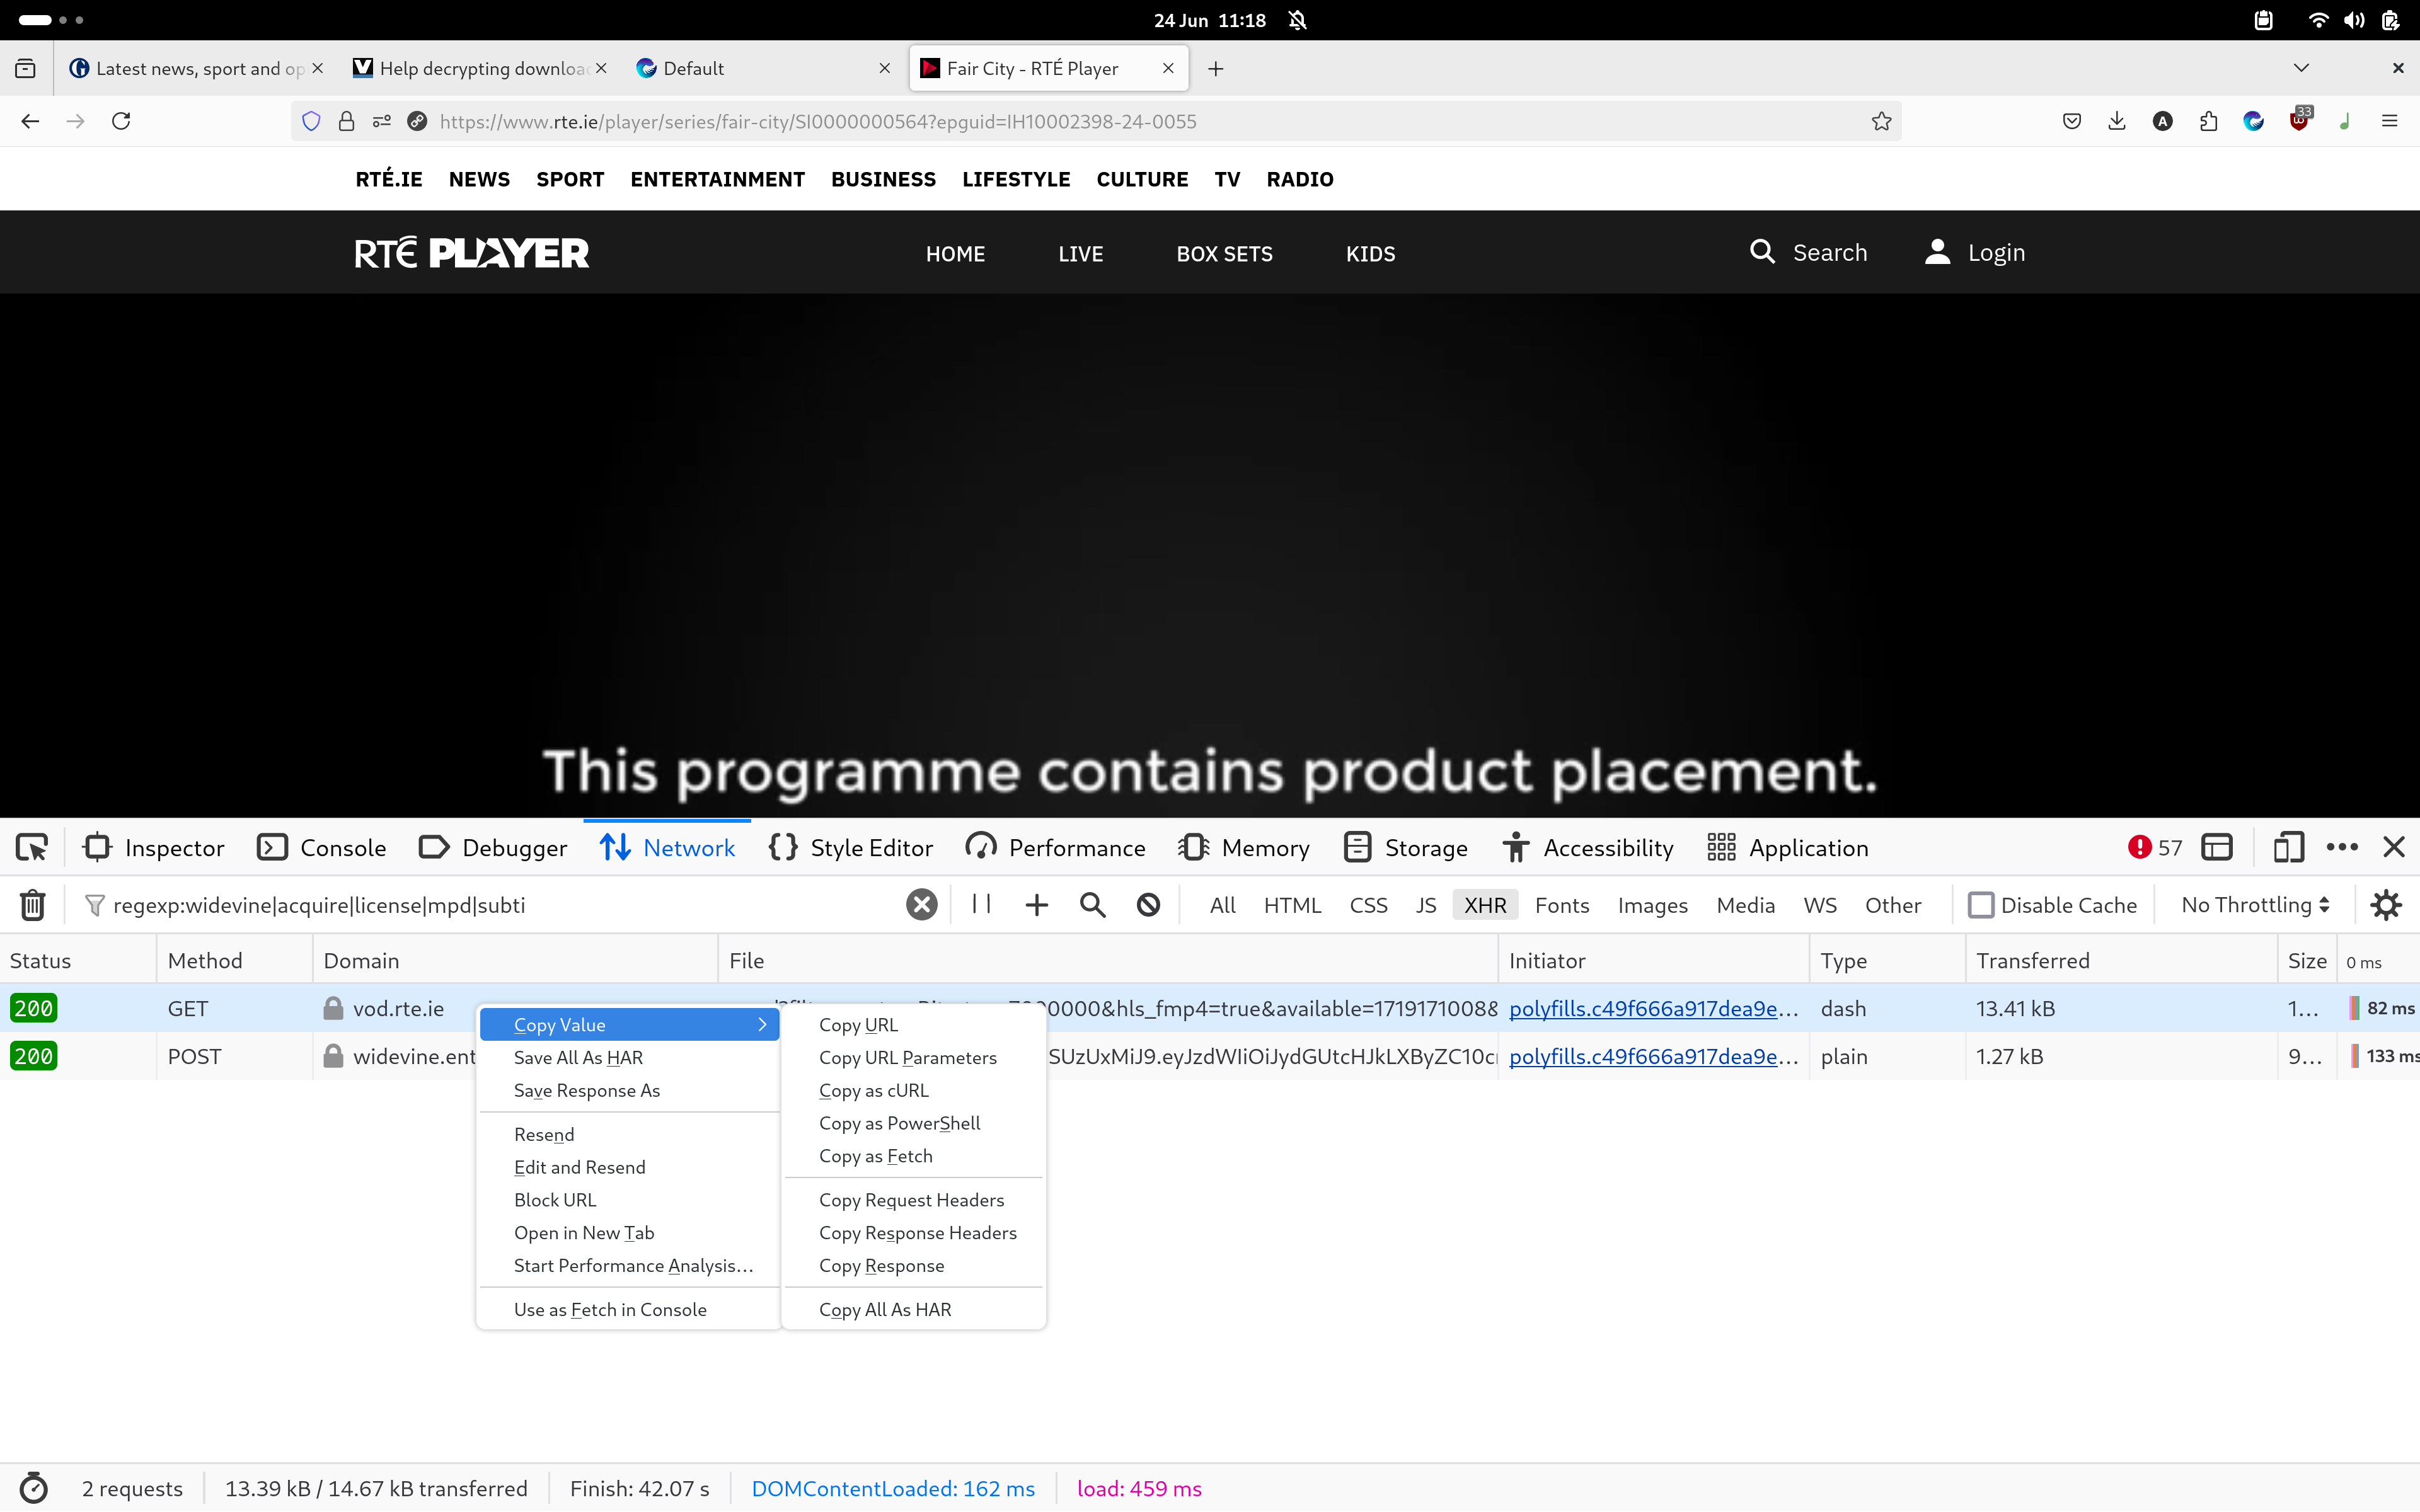Clear the network request list with trash icon
2420x1512 pixels.
(32, 905)
